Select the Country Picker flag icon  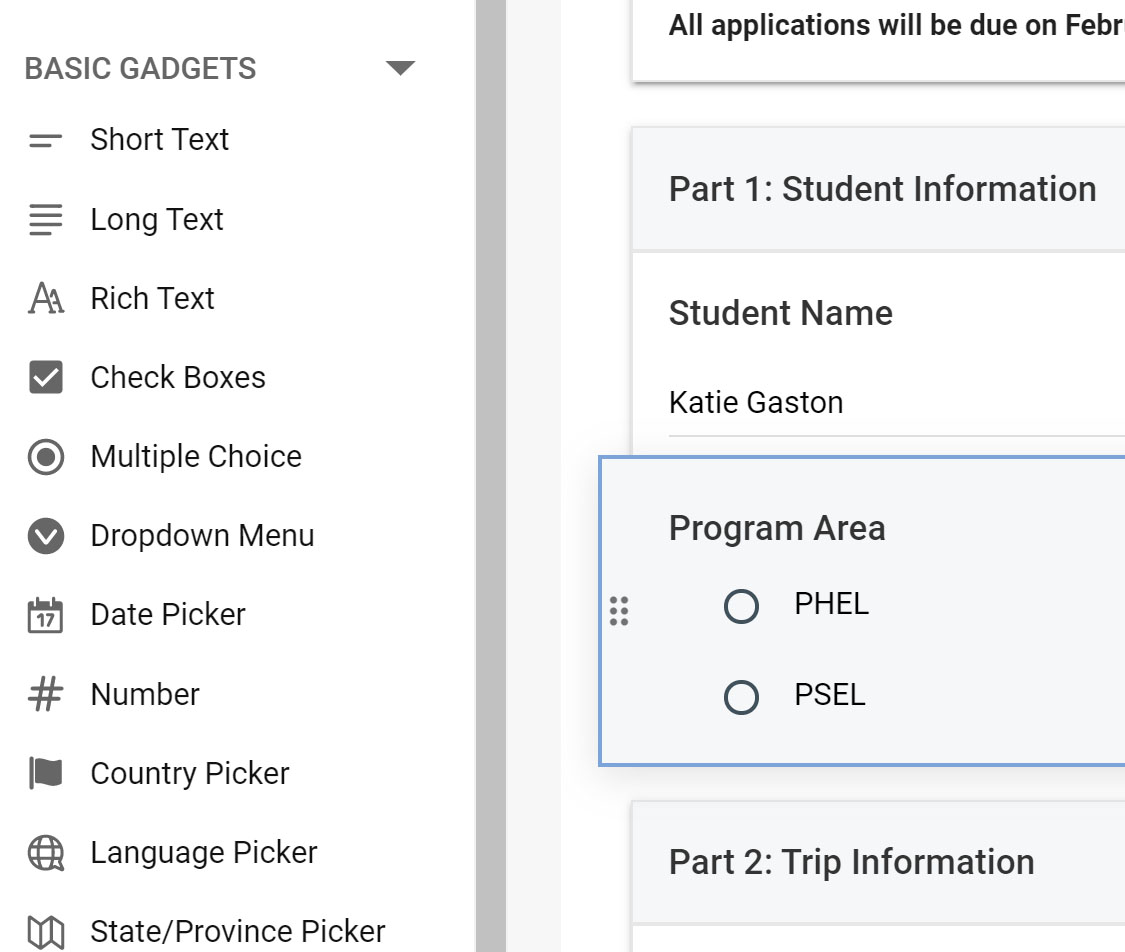46,773
